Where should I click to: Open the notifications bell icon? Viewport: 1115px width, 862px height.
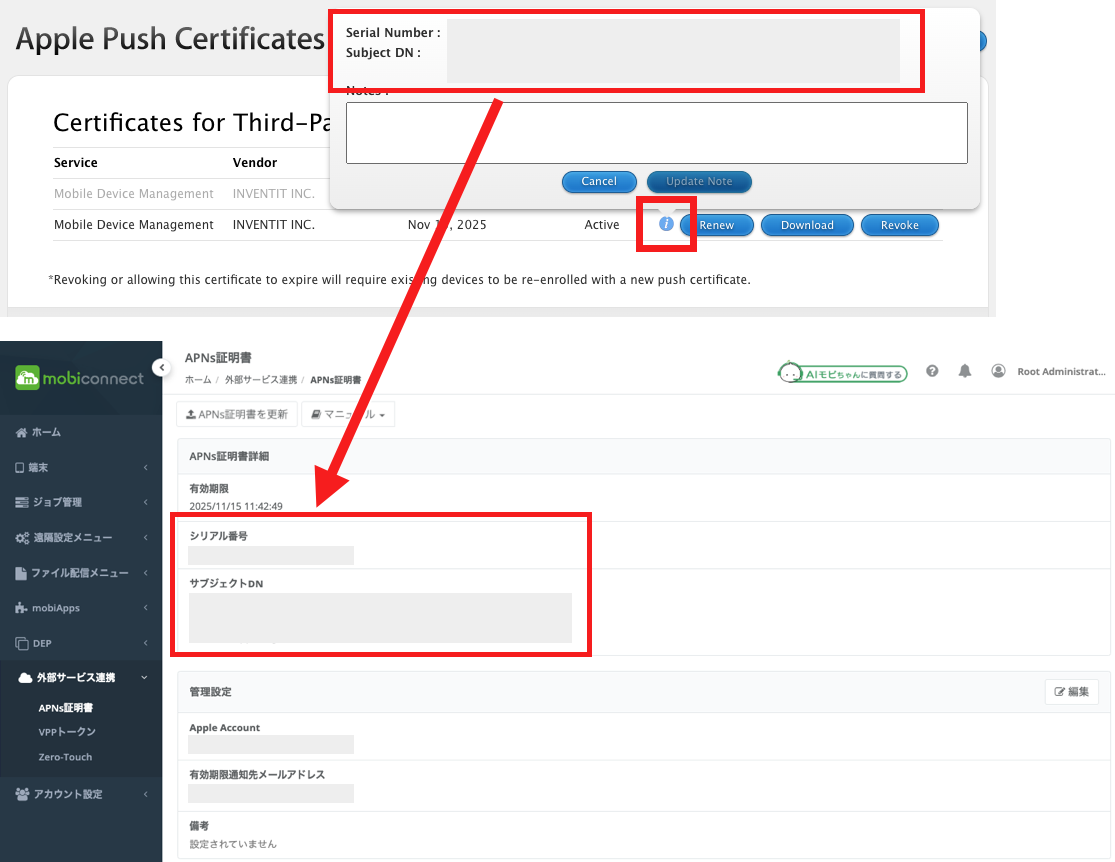[964, 371]
